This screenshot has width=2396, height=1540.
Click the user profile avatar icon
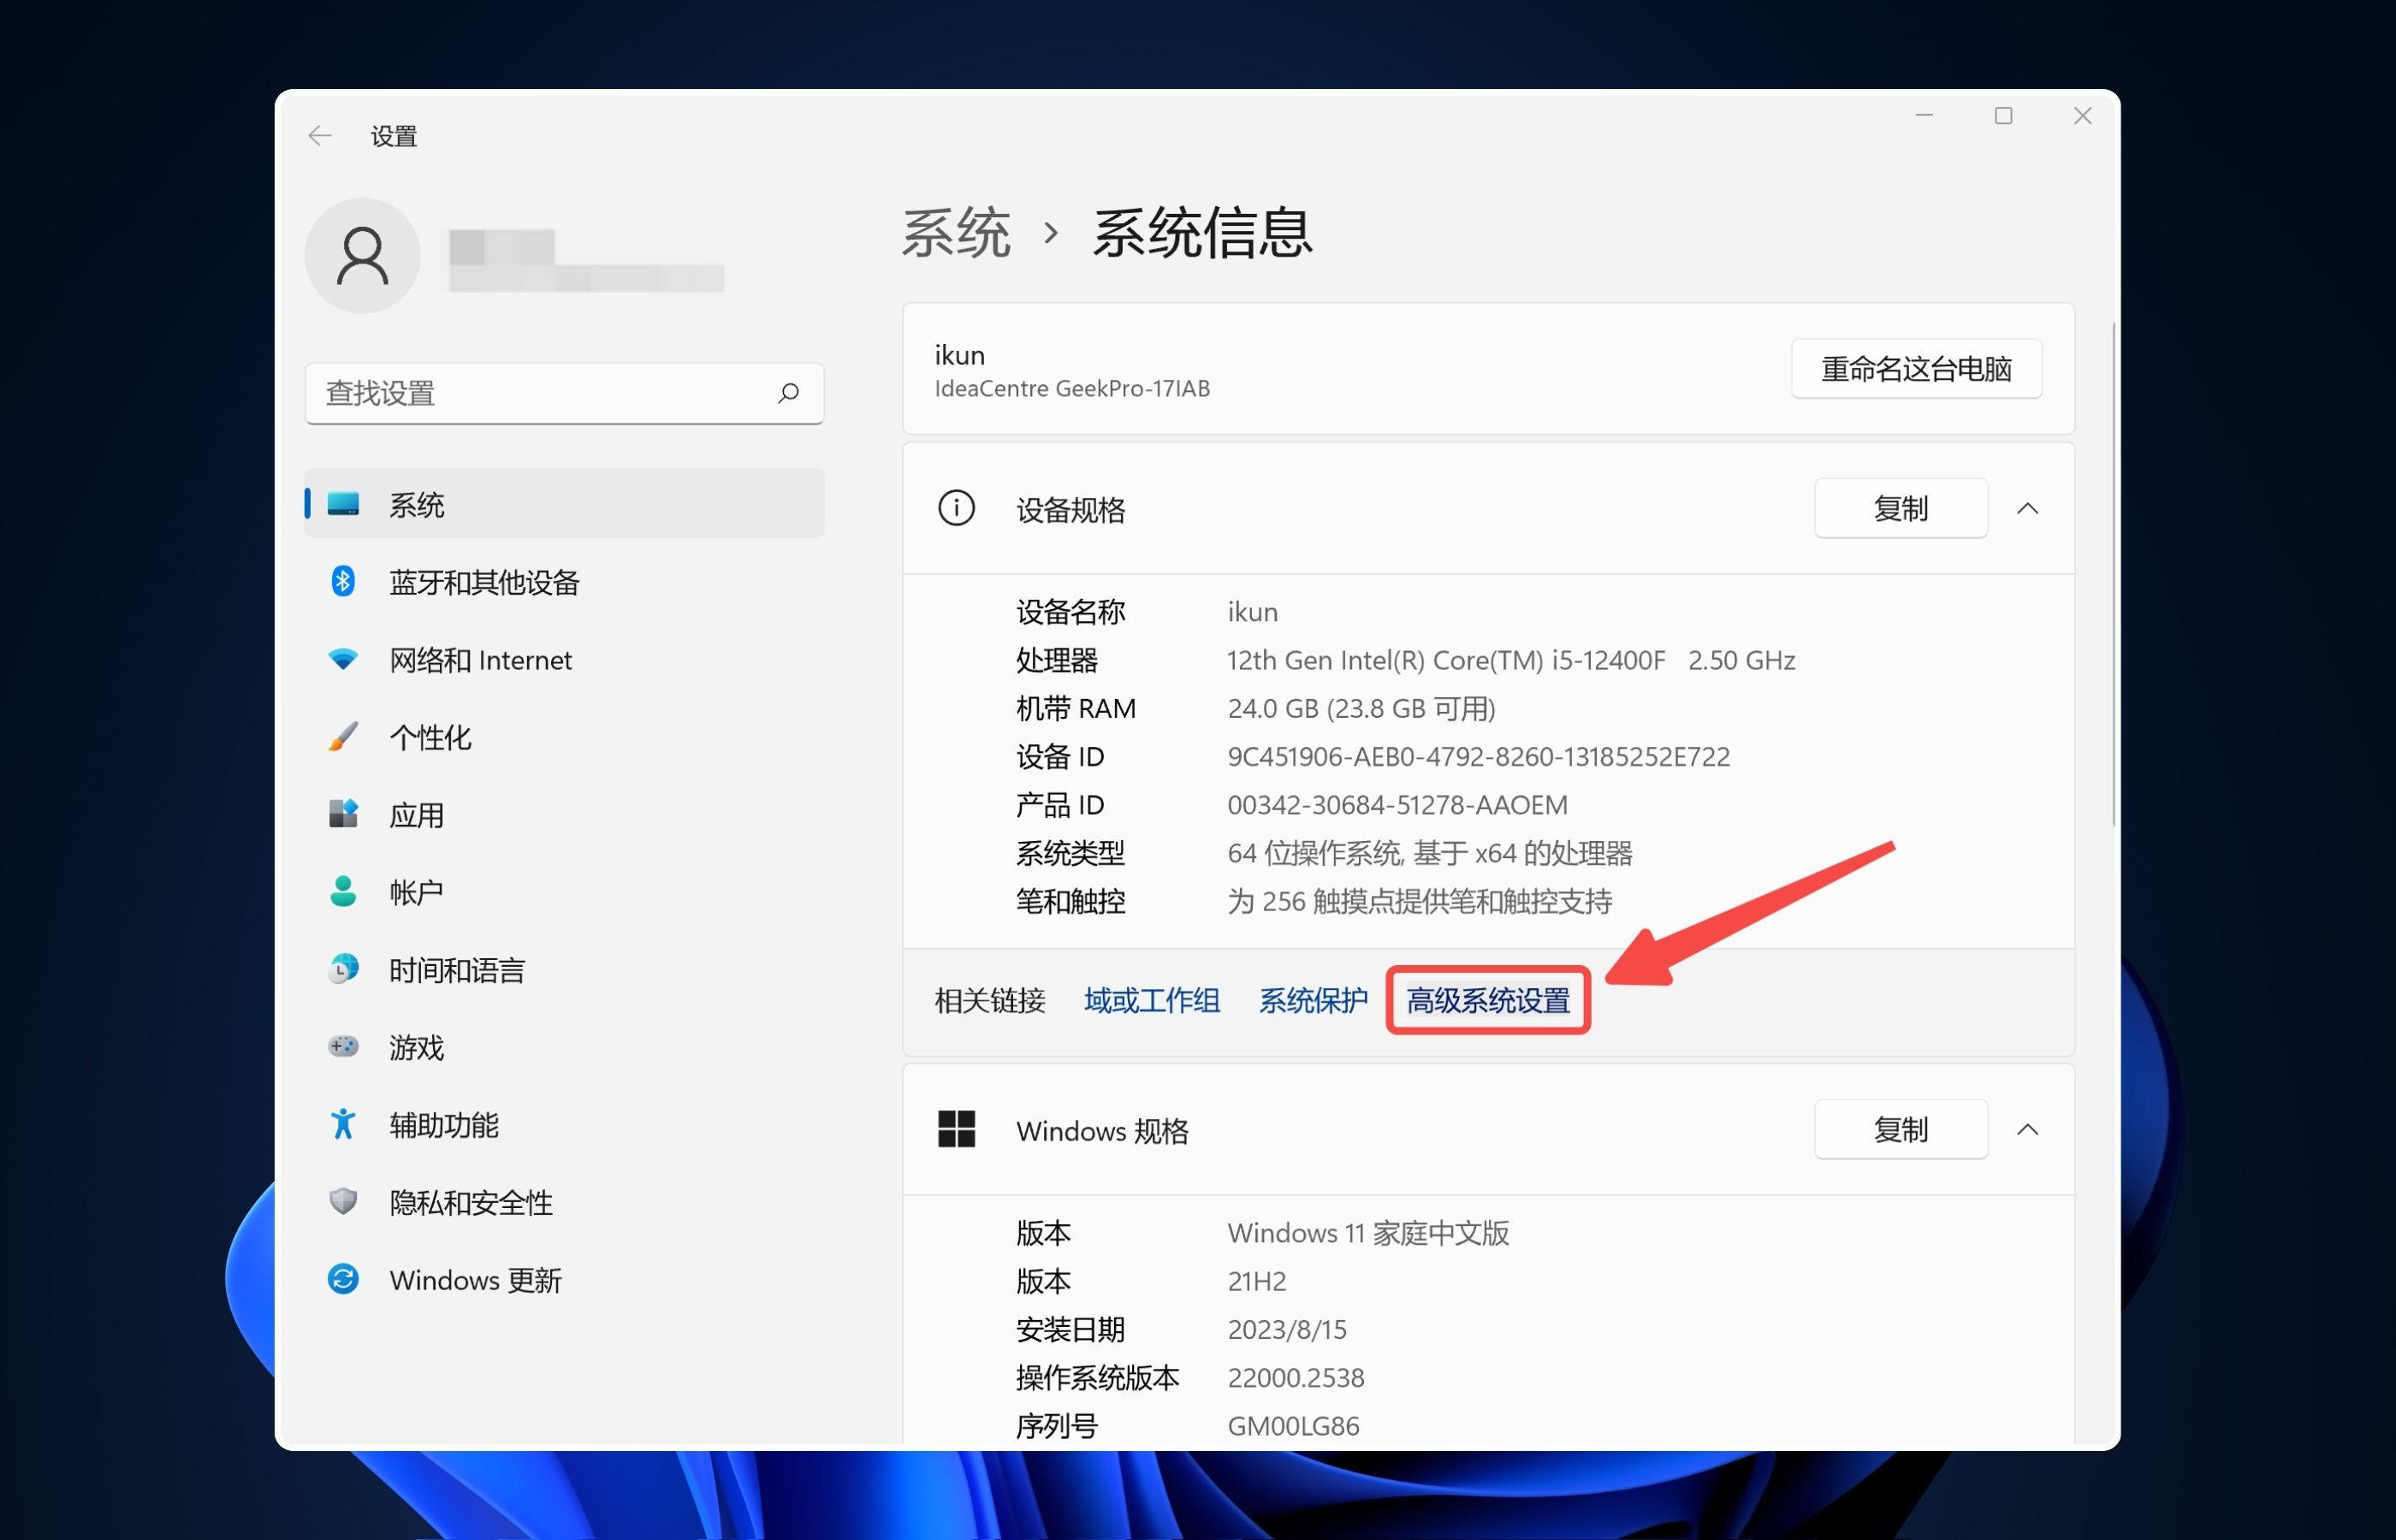click(x=362, y=256)
